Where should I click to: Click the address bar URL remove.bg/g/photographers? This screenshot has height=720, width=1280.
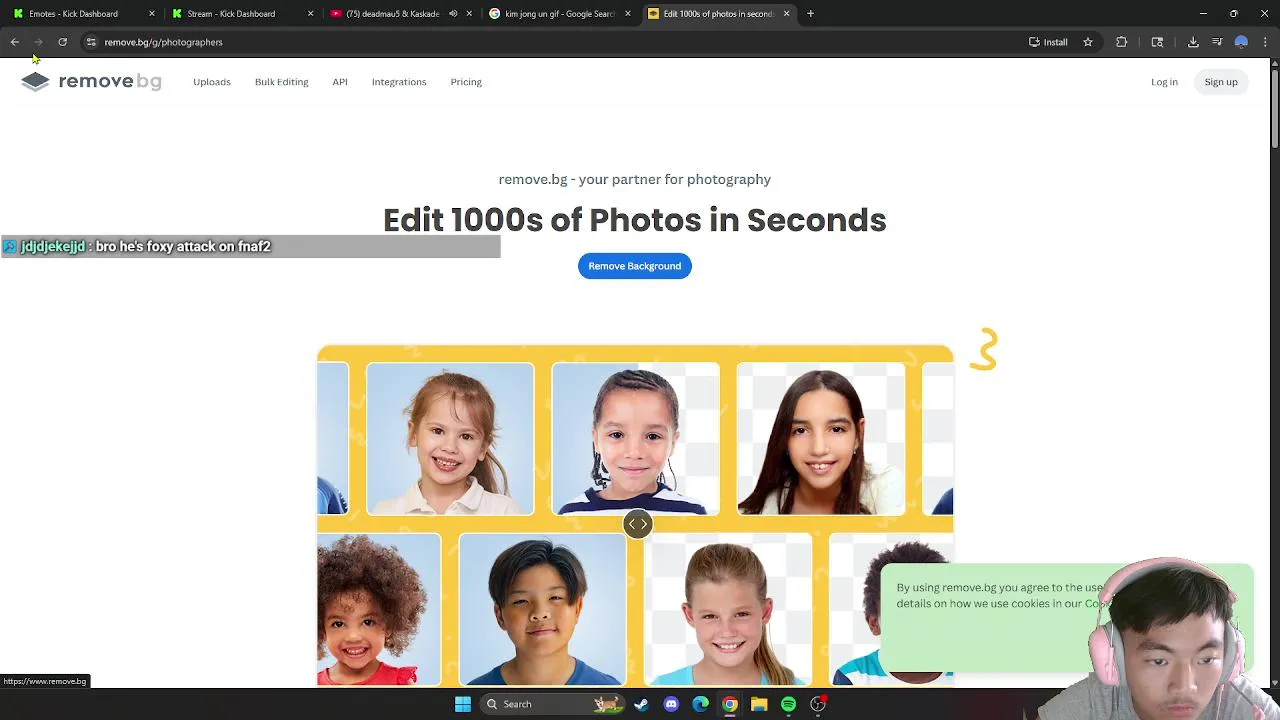click(x=163, y=42)
